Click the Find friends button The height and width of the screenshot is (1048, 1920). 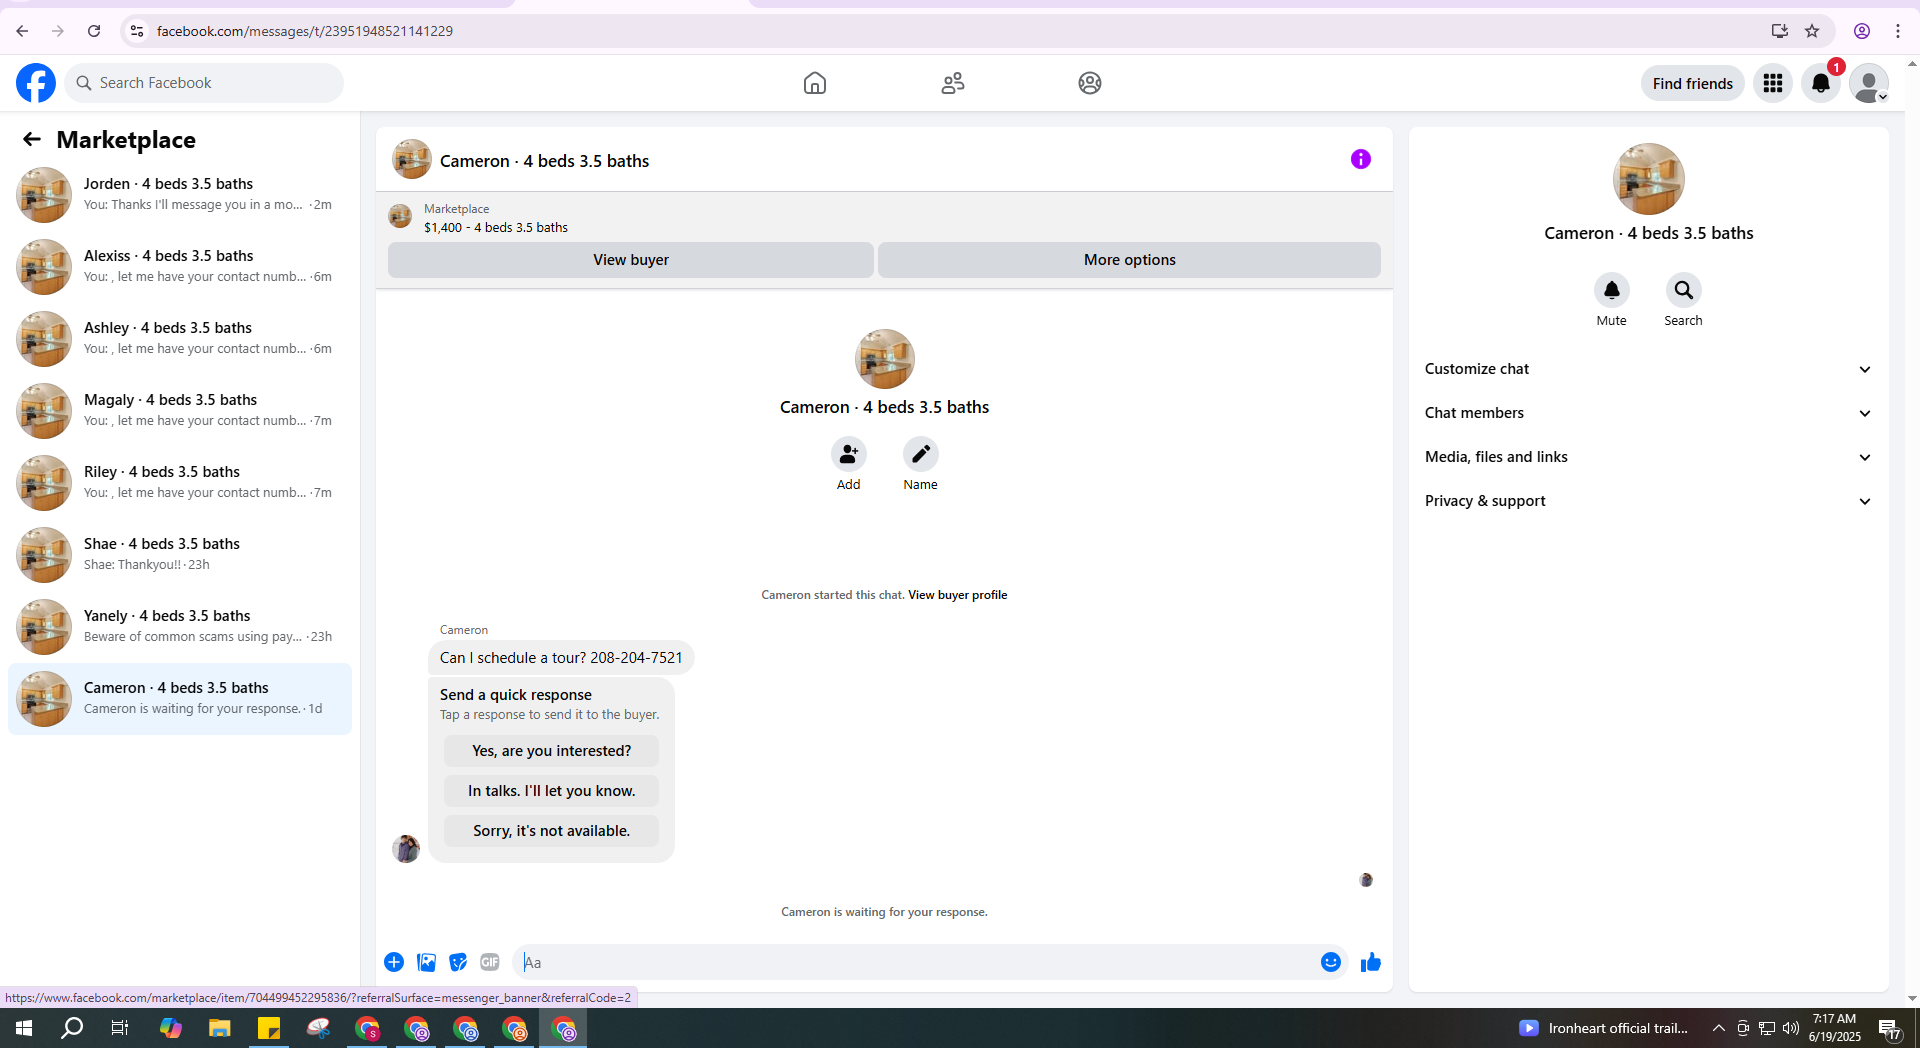point(1693,83)
